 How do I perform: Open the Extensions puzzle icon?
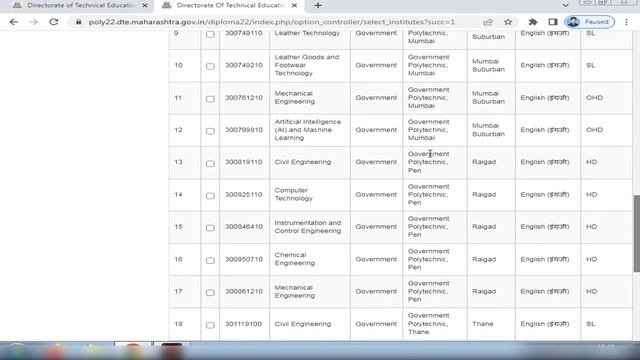click(x=533, y=22)
